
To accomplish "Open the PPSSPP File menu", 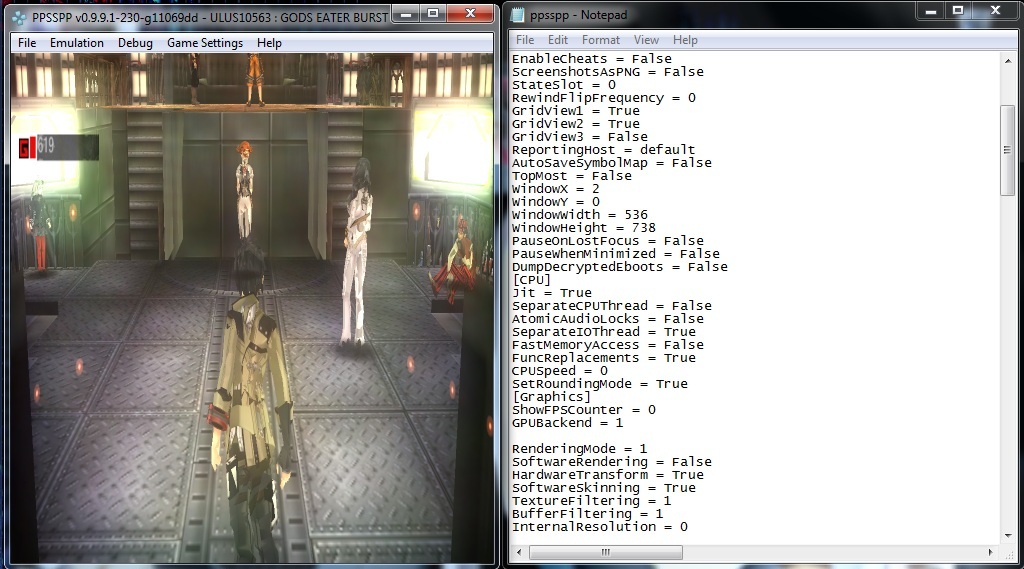I will [27, 43].
